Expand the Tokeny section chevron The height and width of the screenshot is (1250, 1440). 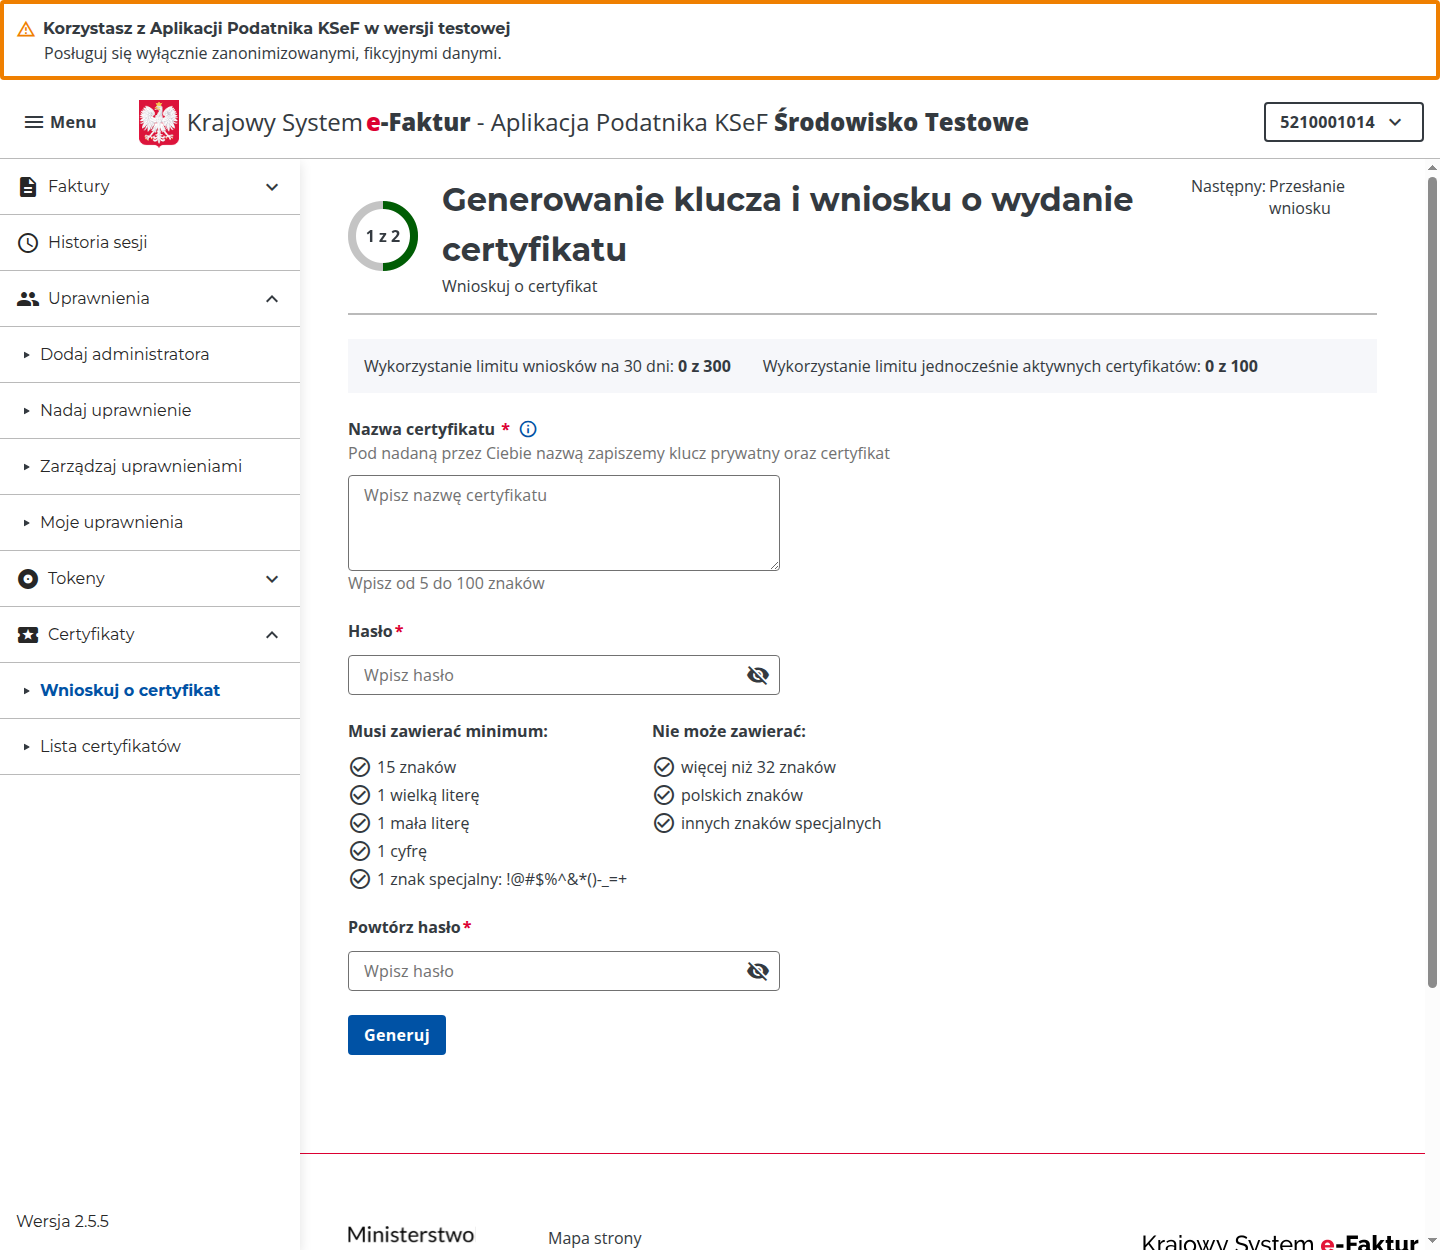272,579
